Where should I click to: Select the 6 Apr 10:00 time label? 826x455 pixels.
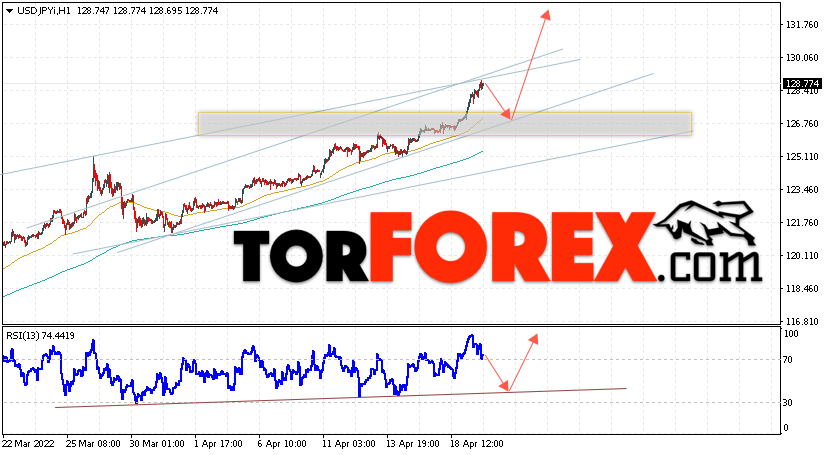point(282,444)
